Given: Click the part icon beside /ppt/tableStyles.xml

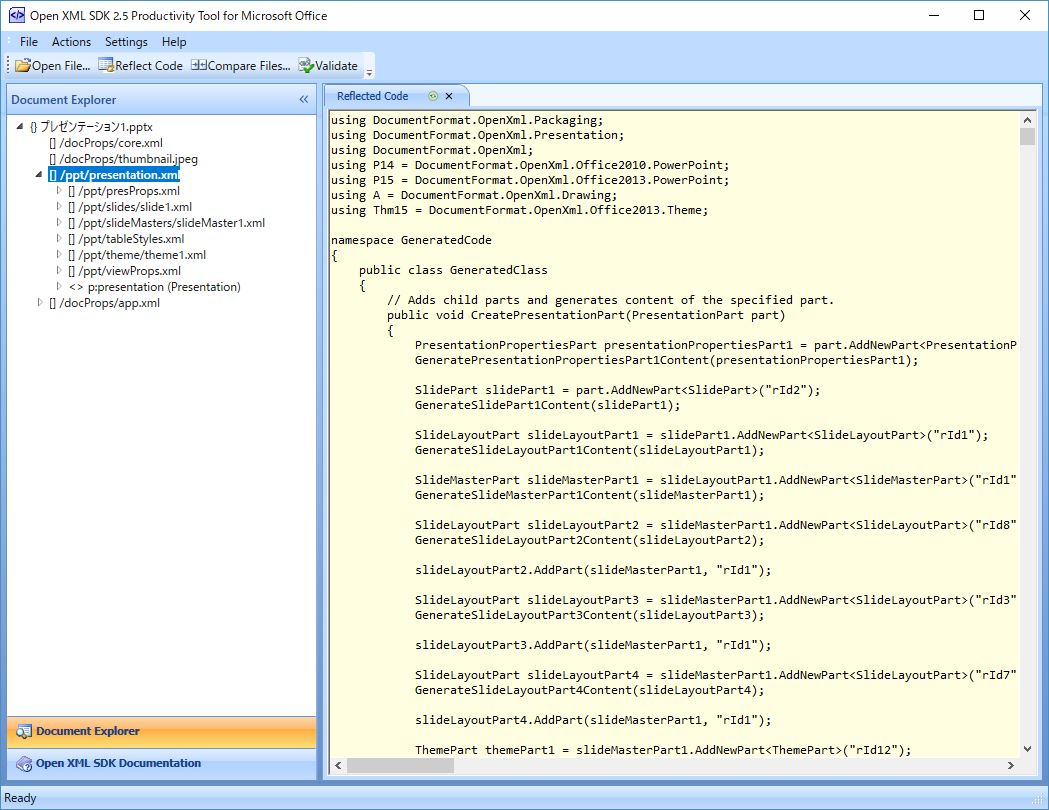Looking at the screenshot, I should 72,239.
